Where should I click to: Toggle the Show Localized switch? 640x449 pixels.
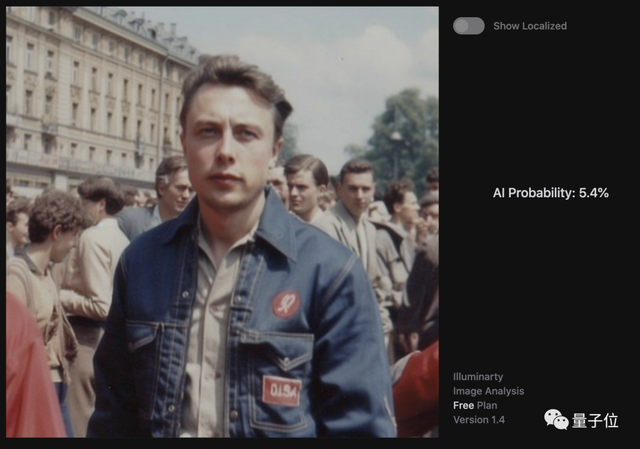point(468,26)
